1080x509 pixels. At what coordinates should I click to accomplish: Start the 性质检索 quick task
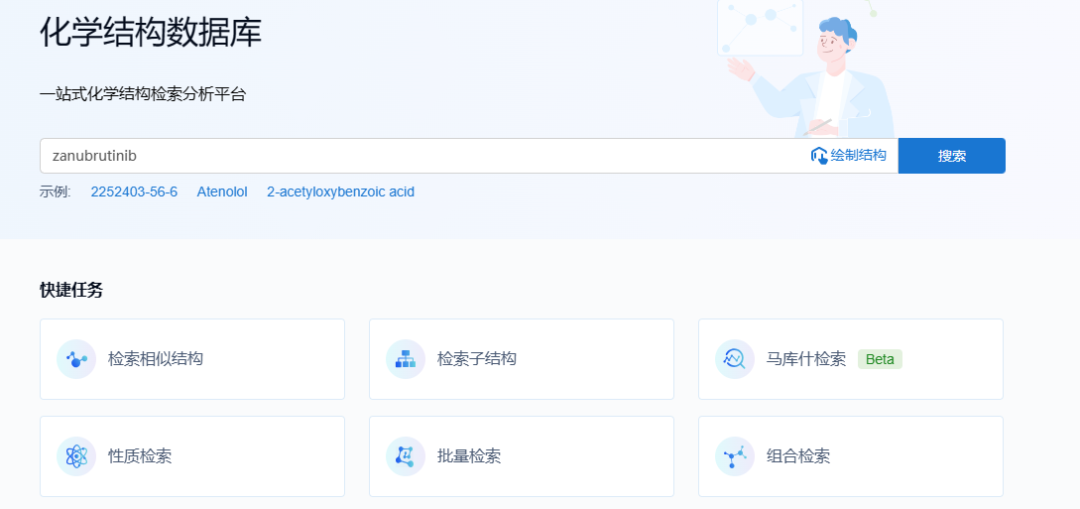192,456
